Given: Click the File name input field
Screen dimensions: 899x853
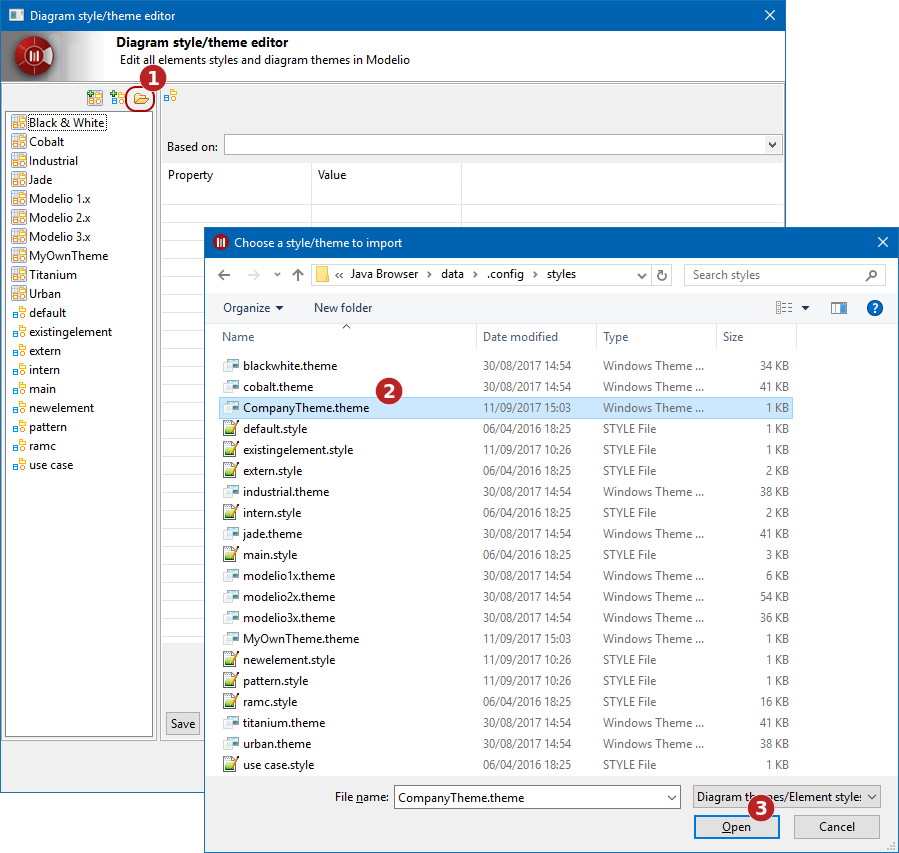Looking at the screenshot, I should pos(537,797).
